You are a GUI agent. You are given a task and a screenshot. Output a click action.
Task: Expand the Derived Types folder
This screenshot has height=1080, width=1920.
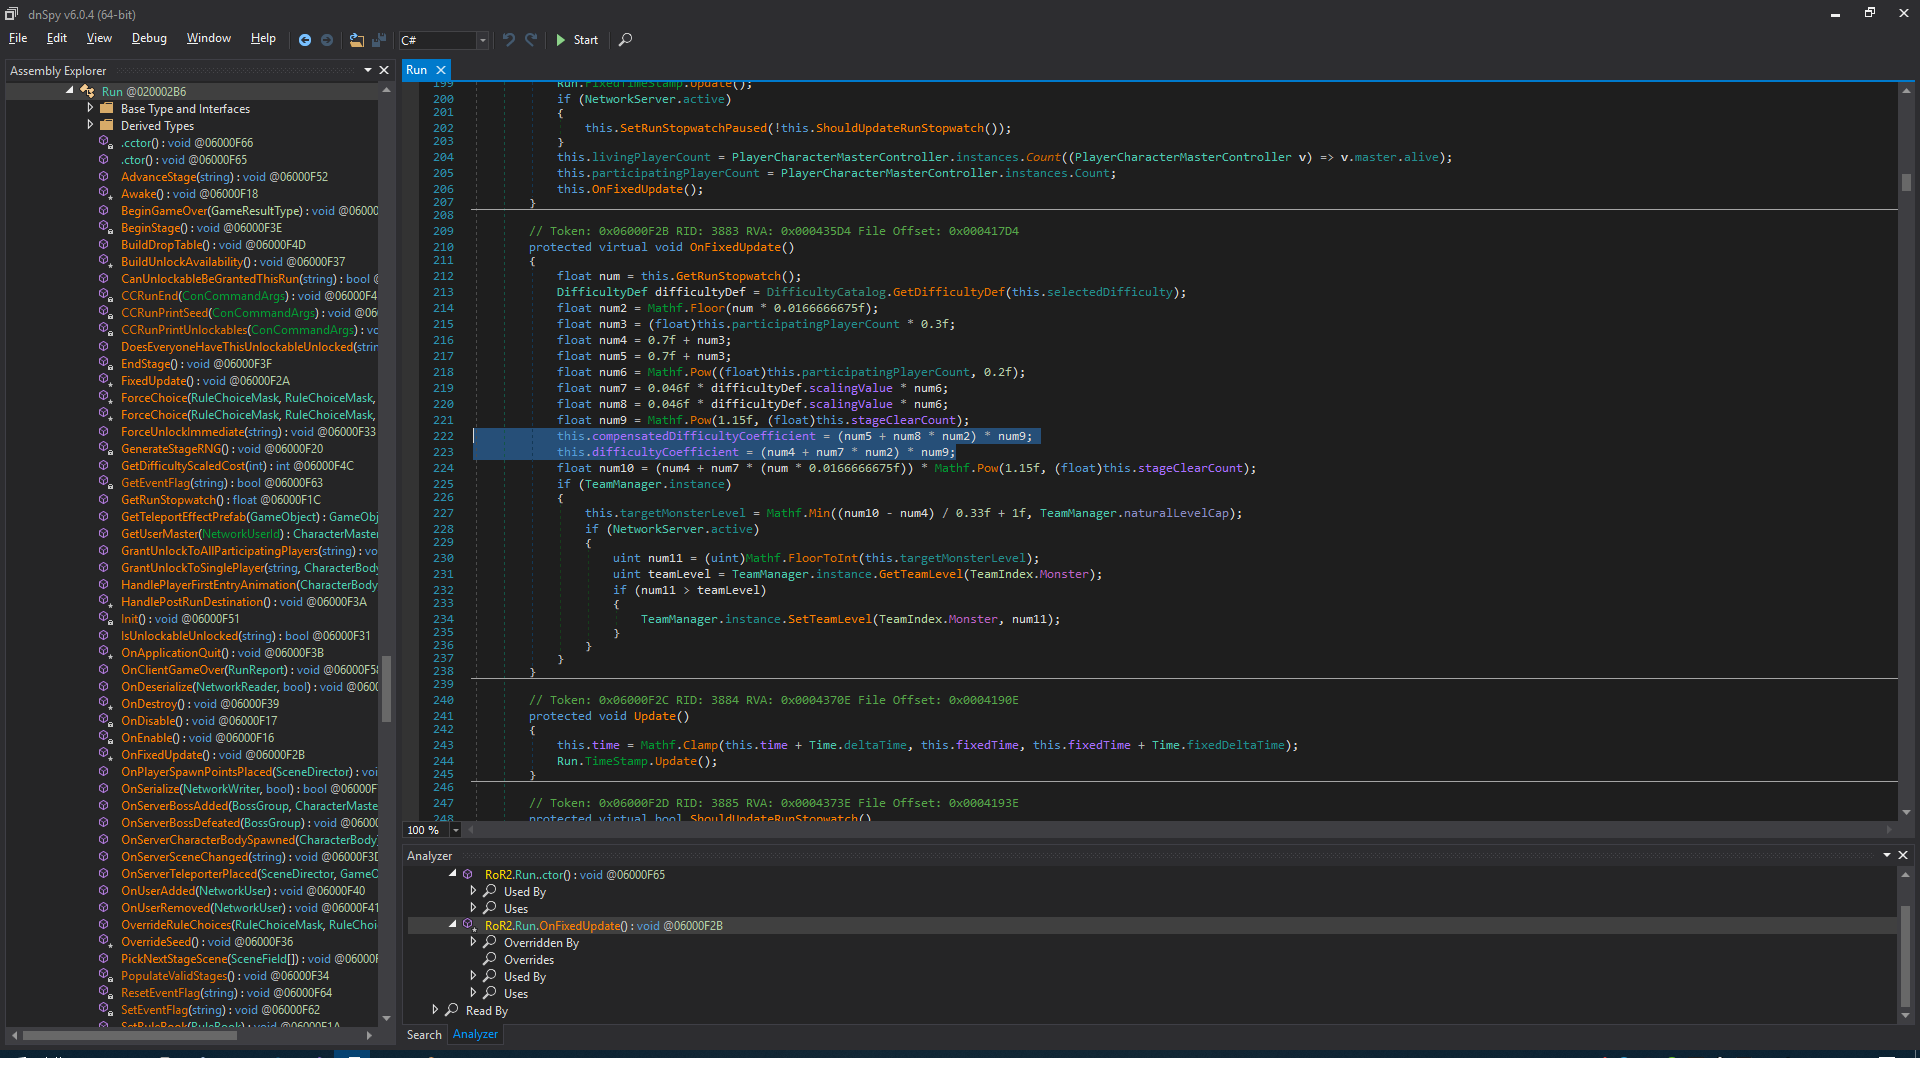click(90, 125)
